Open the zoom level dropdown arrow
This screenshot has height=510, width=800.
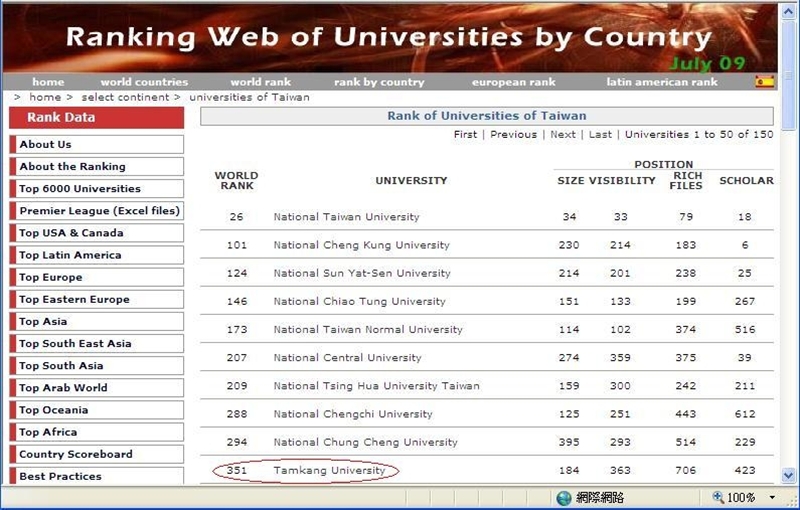[x=772, y=497]
